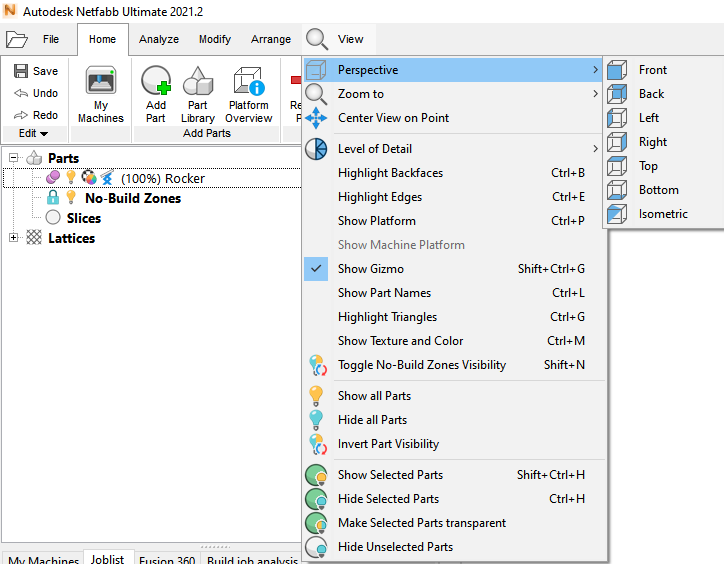The height and width of the screenshot is (564, 724).
Task: Toggle Rocker part visibility lightbulb
Action: point(71,177)
